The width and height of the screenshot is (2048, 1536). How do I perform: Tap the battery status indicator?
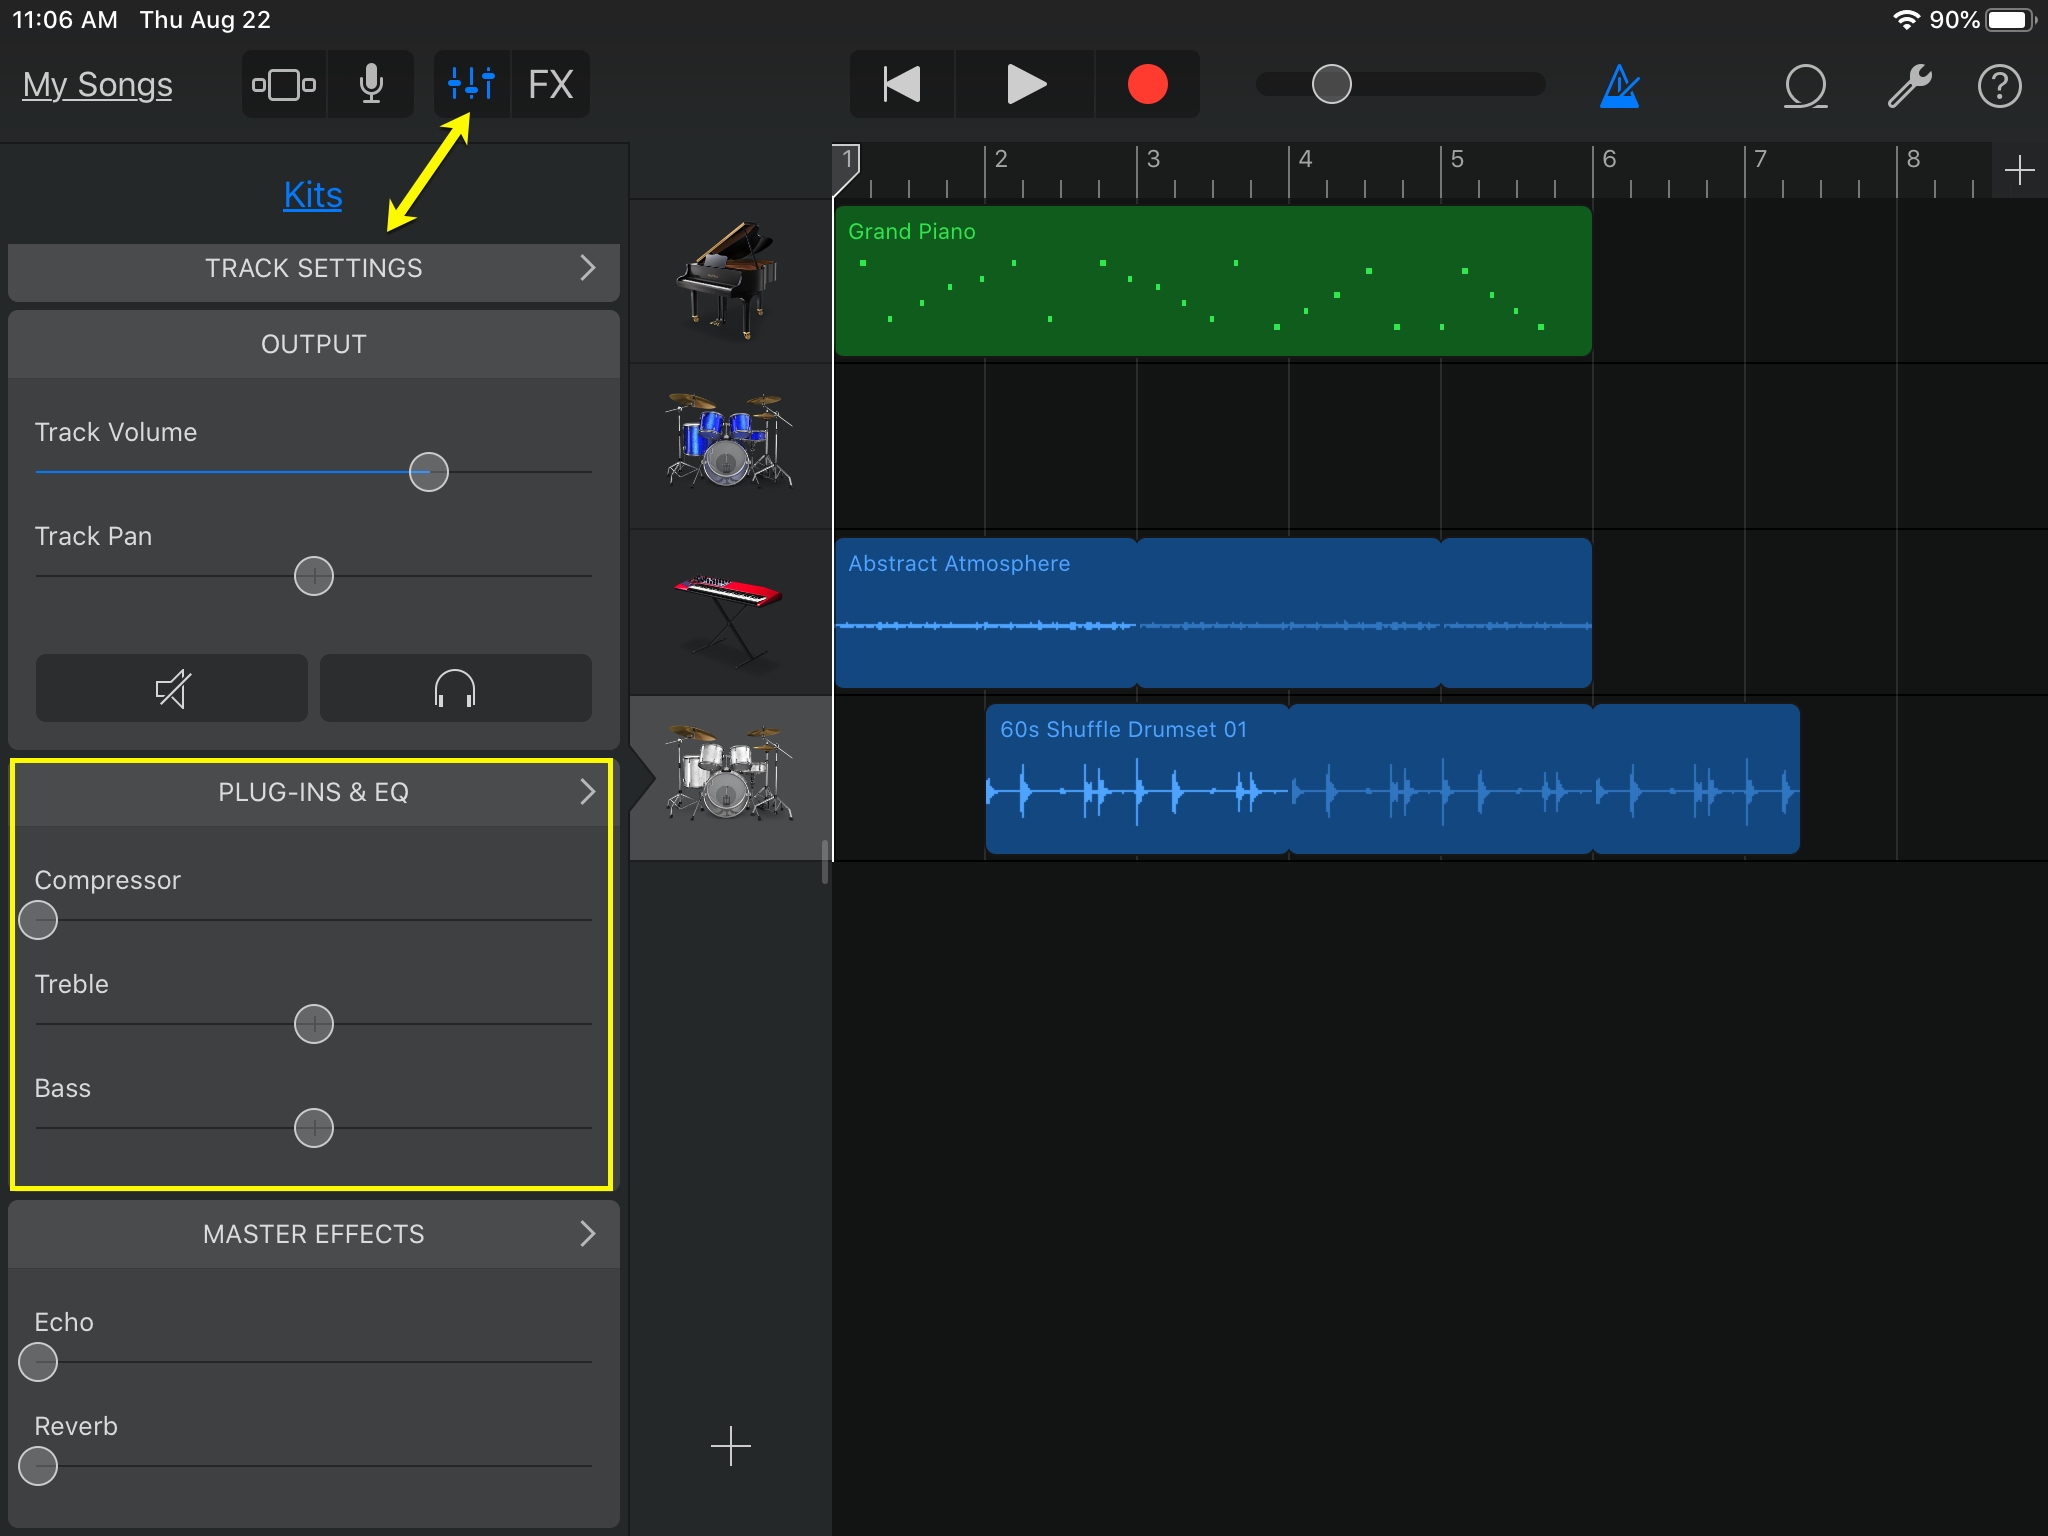click(2011, 20)
